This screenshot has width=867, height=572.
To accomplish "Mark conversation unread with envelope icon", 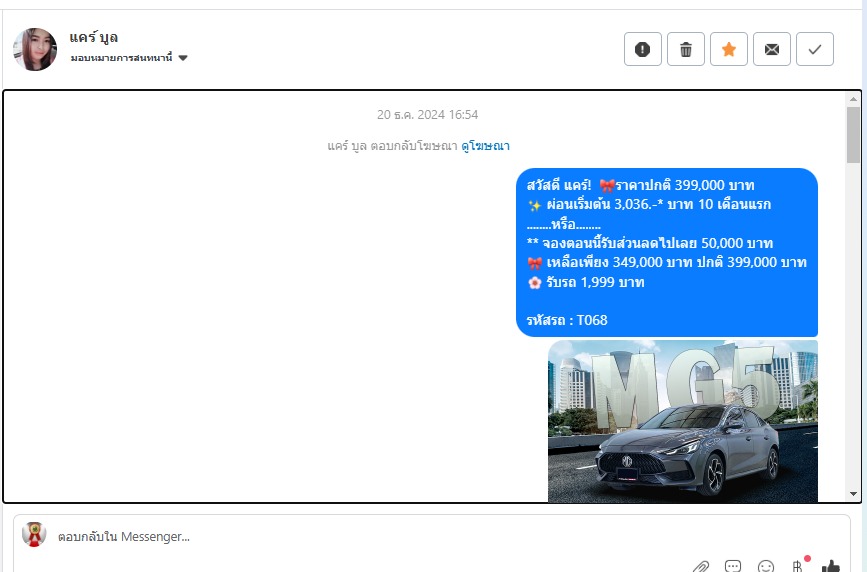I will (x=772, y=49).
